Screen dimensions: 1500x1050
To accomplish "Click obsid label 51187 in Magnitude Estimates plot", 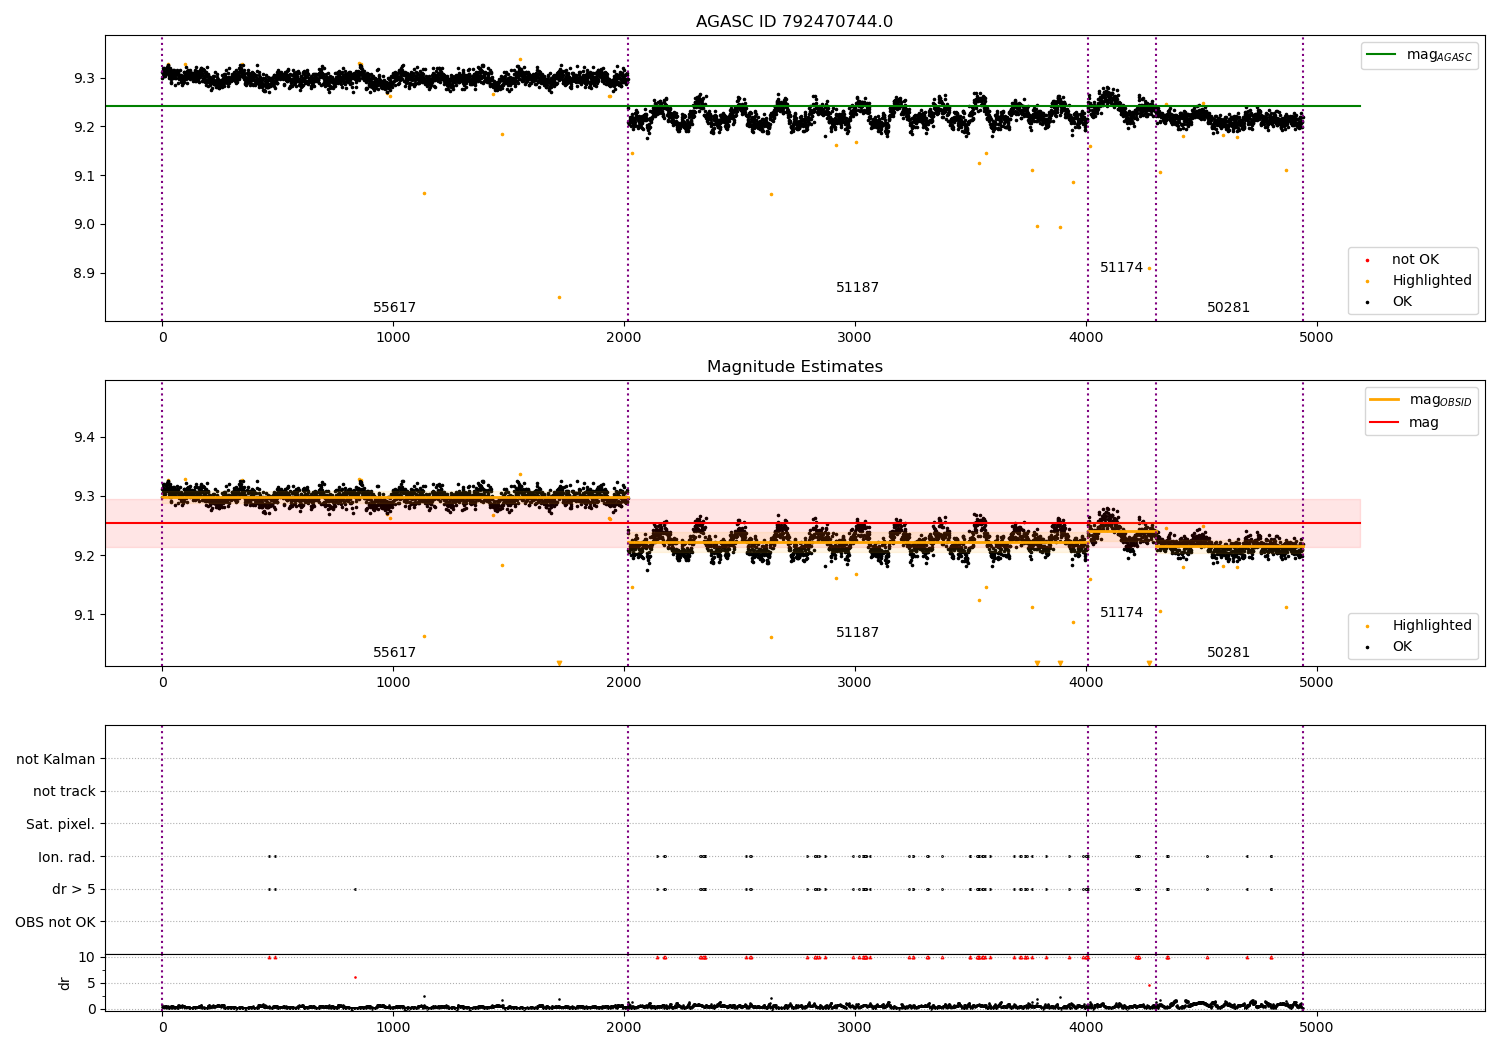I will 857,633.
